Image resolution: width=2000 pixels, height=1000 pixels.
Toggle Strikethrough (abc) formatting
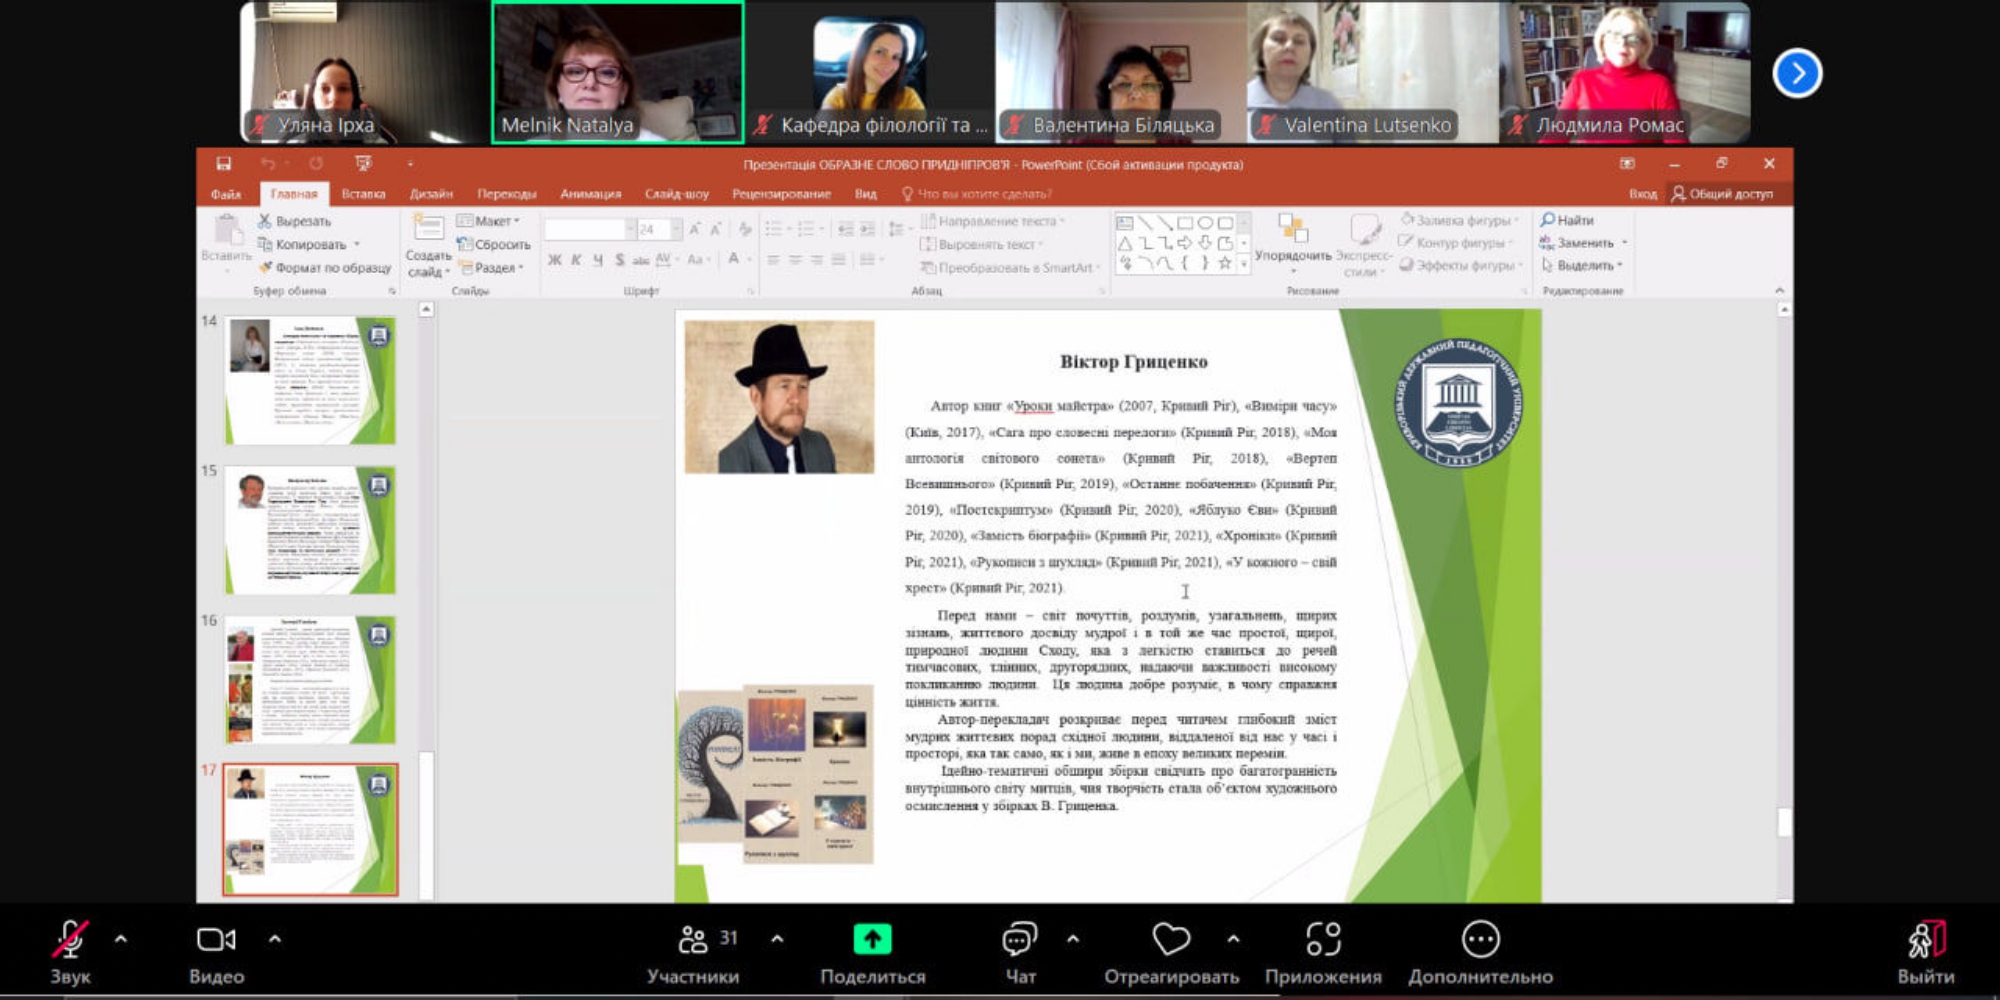tap(641, 260)
